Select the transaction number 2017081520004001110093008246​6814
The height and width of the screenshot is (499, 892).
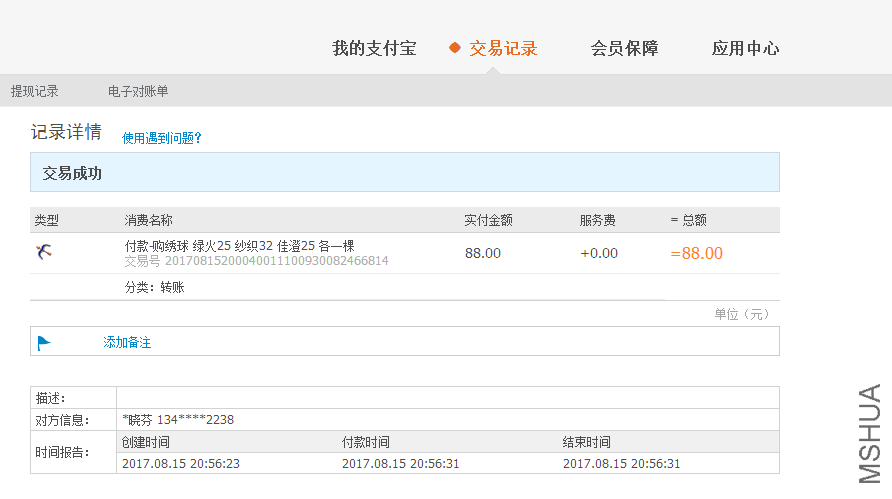[x=276, y=261]
